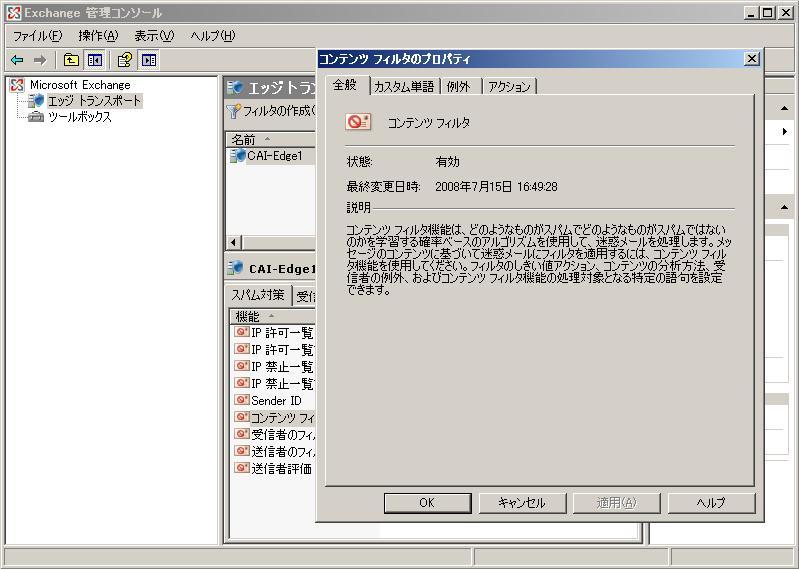Click the CAI-Edge1 server row icon
The image size is (799, 569).
[238, 155]
